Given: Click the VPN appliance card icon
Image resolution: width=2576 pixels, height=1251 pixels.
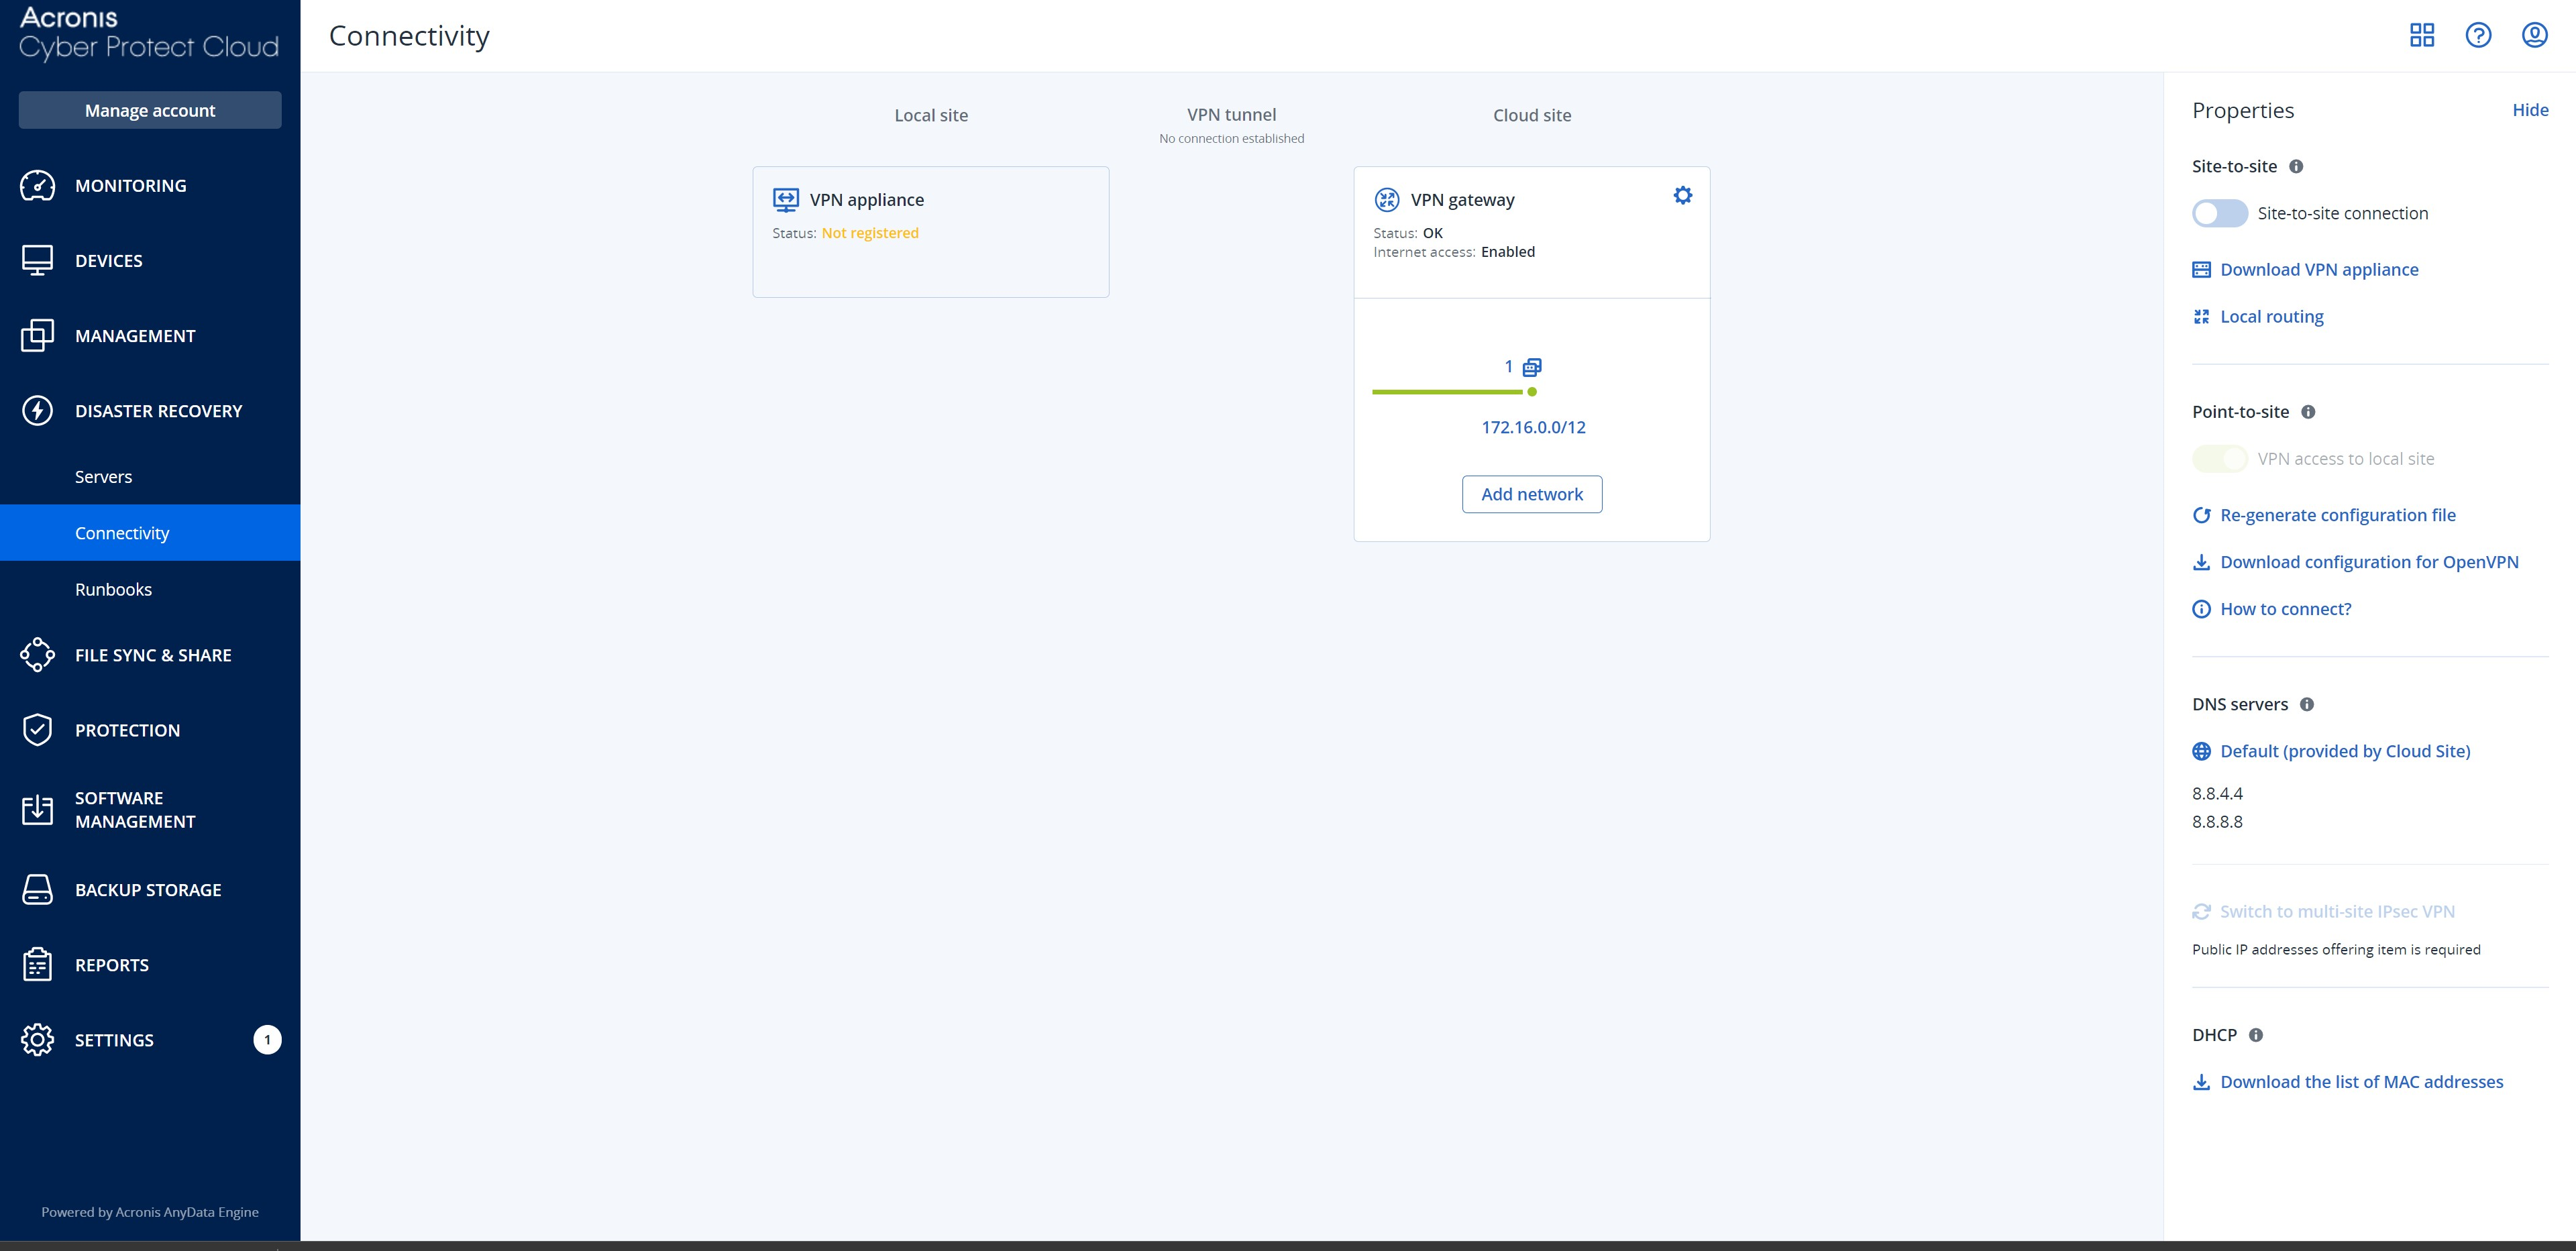Looking at the screenshot, I should (785, 199).
